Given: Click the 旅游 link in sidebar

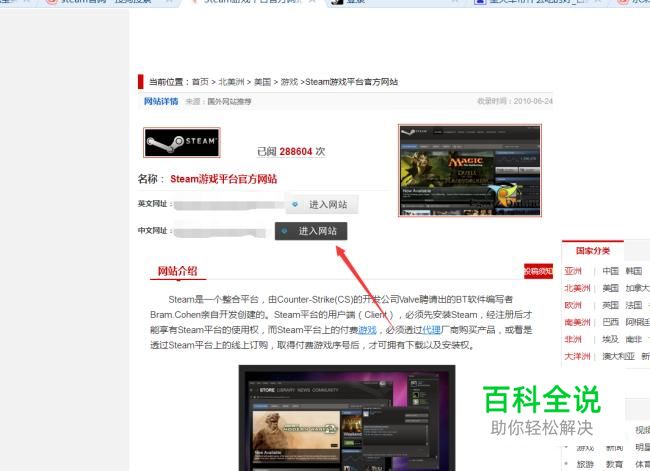Looking at the screenshot, I should click(585, 464).
